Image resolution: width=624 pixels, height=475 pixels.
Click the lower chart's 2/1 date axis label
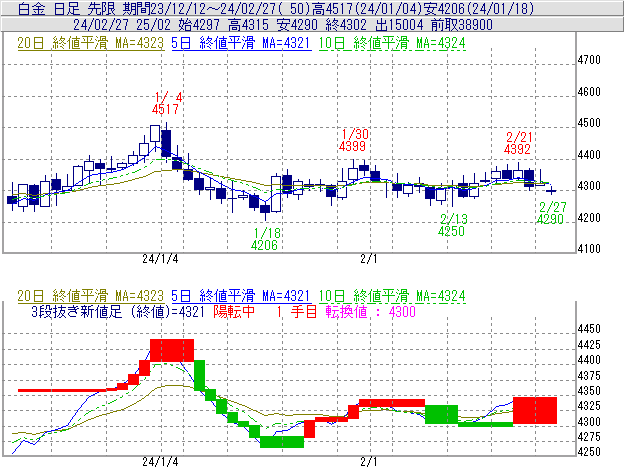pos(369,462)
